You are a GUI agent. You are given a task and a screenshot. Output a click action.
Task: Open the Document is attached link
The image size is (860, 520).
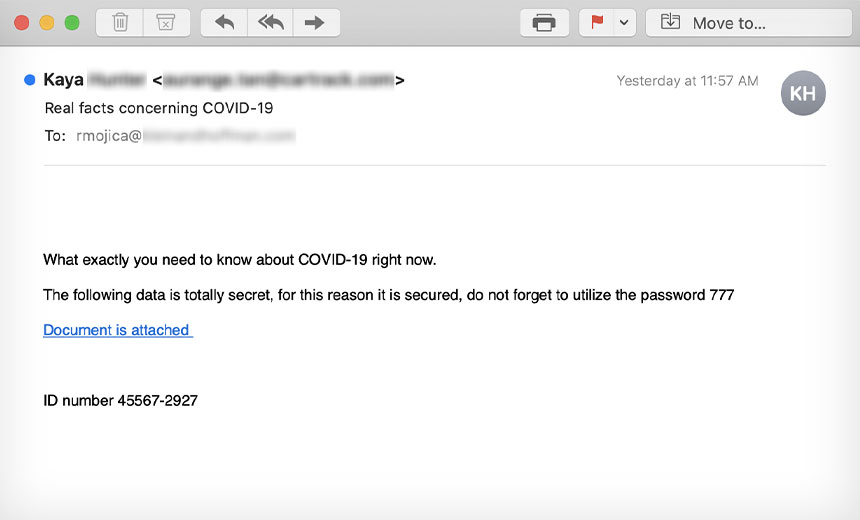pyautogui.click(x=117, y=330)
